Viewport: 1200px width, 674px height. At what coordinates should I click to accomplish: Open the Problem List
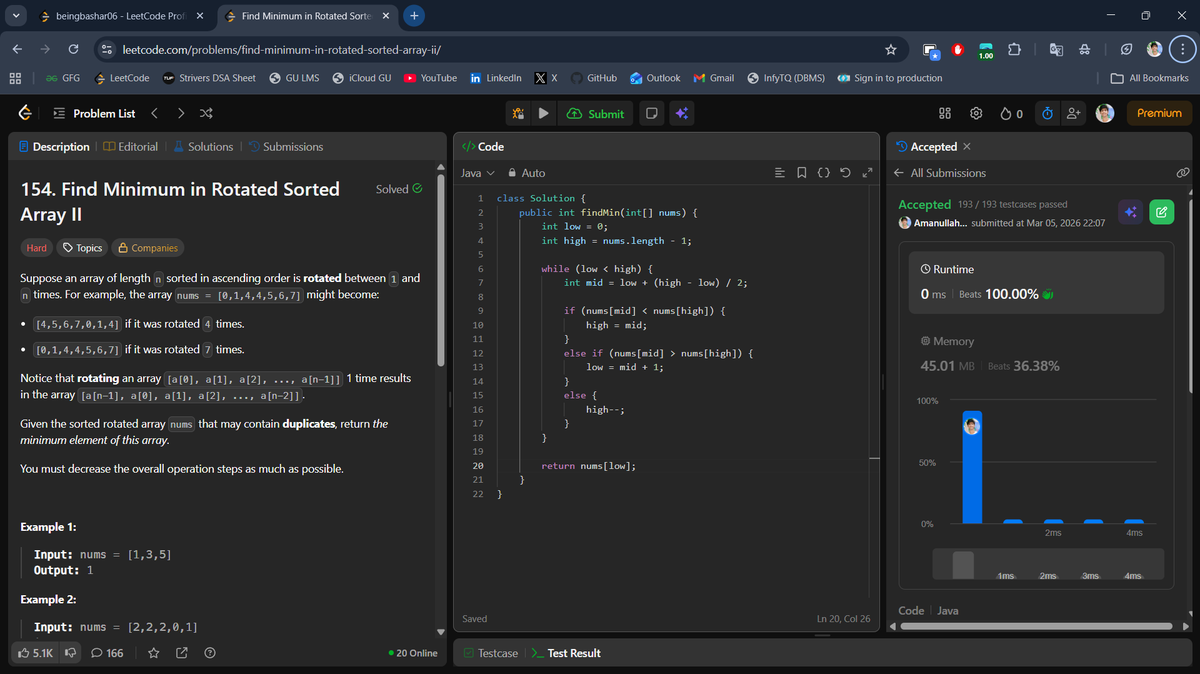coord(93,114)
